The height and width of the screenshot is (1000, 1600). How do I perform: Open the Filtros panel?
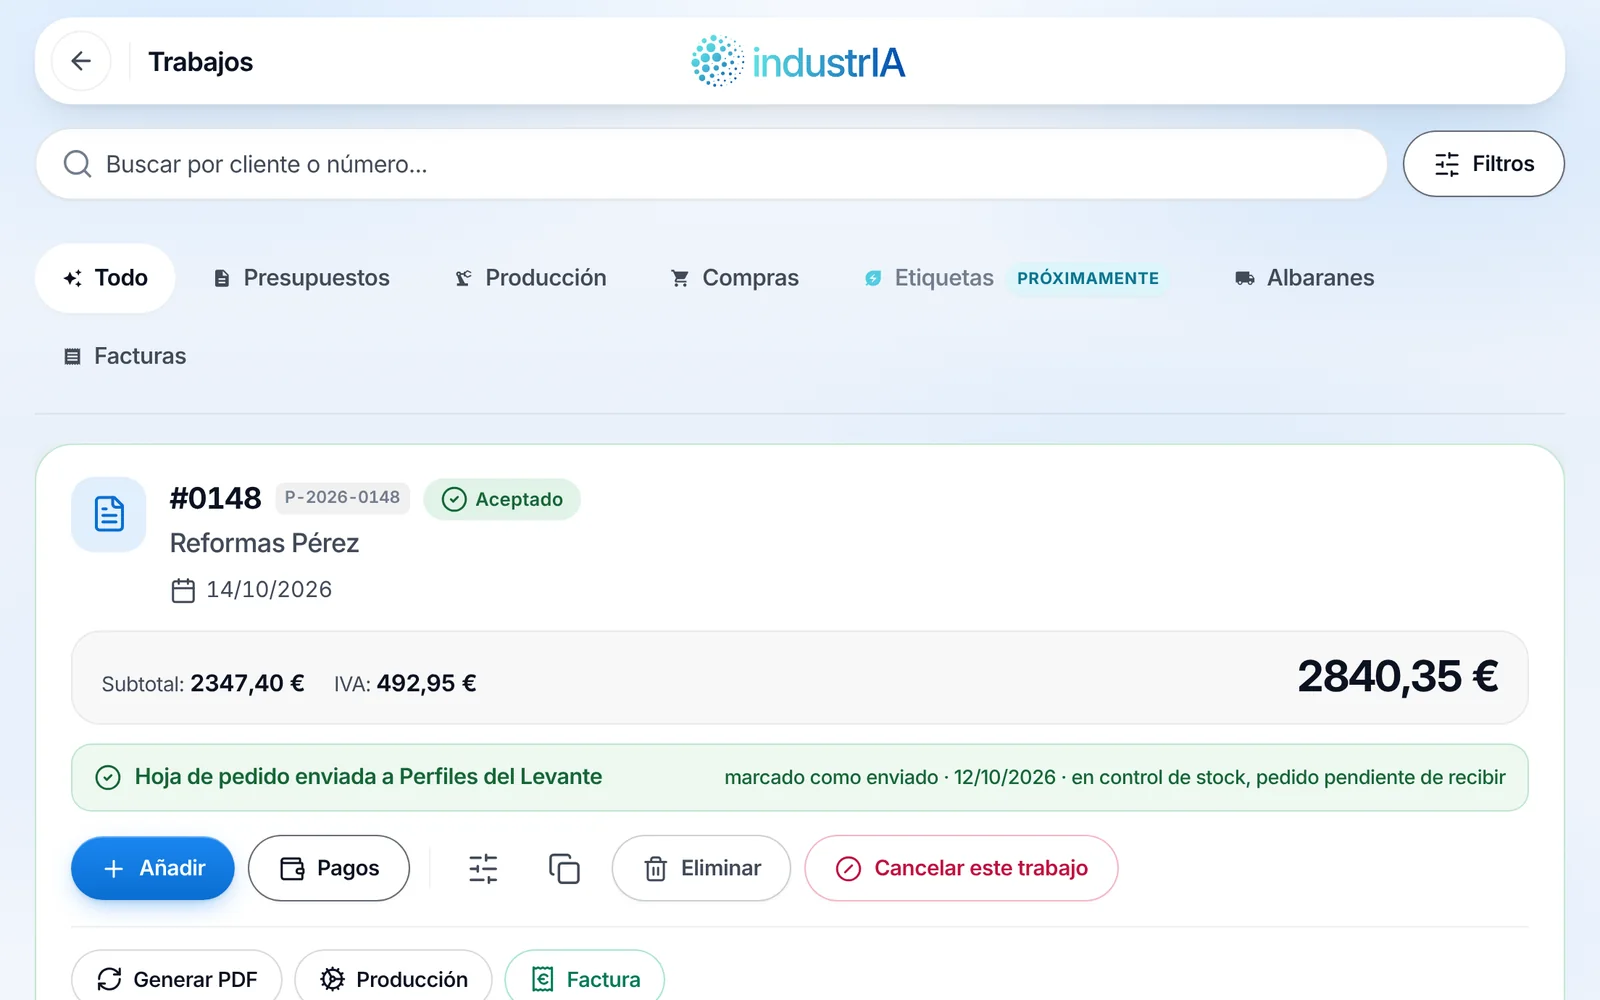[x=1484, y=164]
